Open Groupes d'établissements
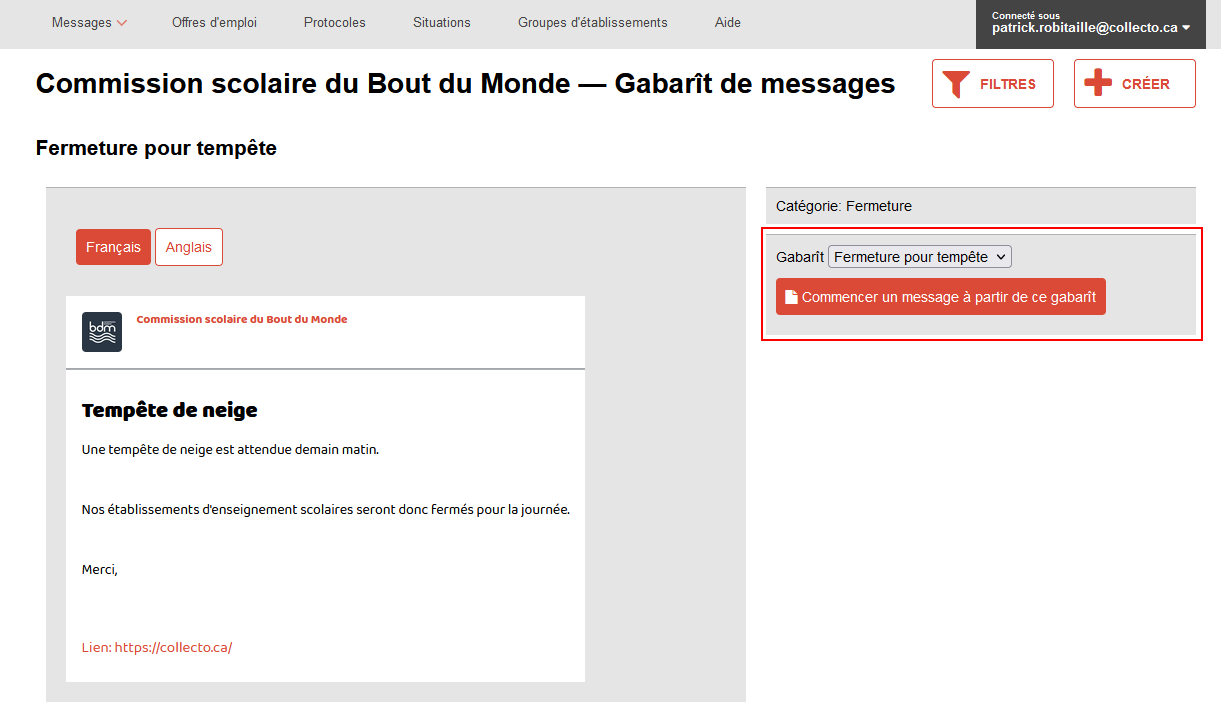This screenshot has width=1221, height=708. tap(593, 23)
